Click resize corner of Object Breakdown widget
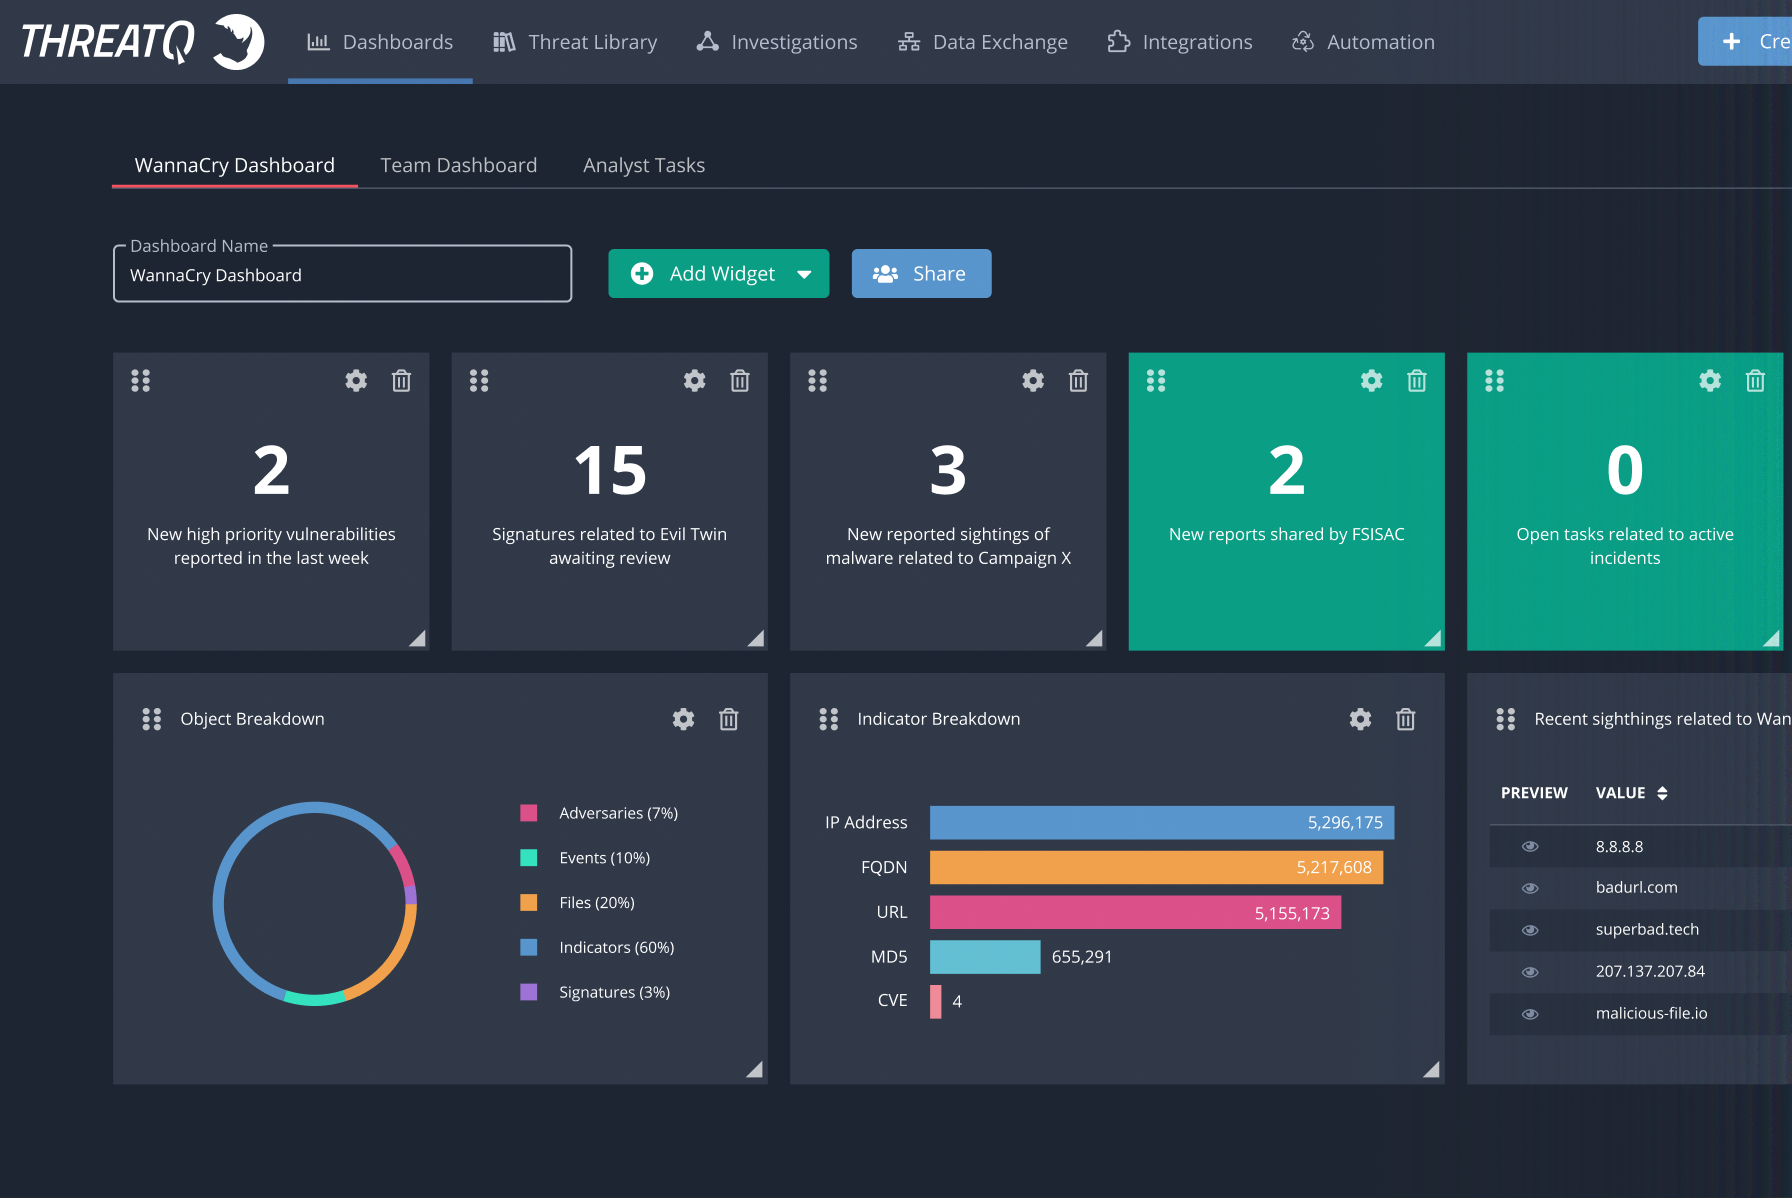Viewport: 1792px width, 1198px height. (x=755, y=1070)
